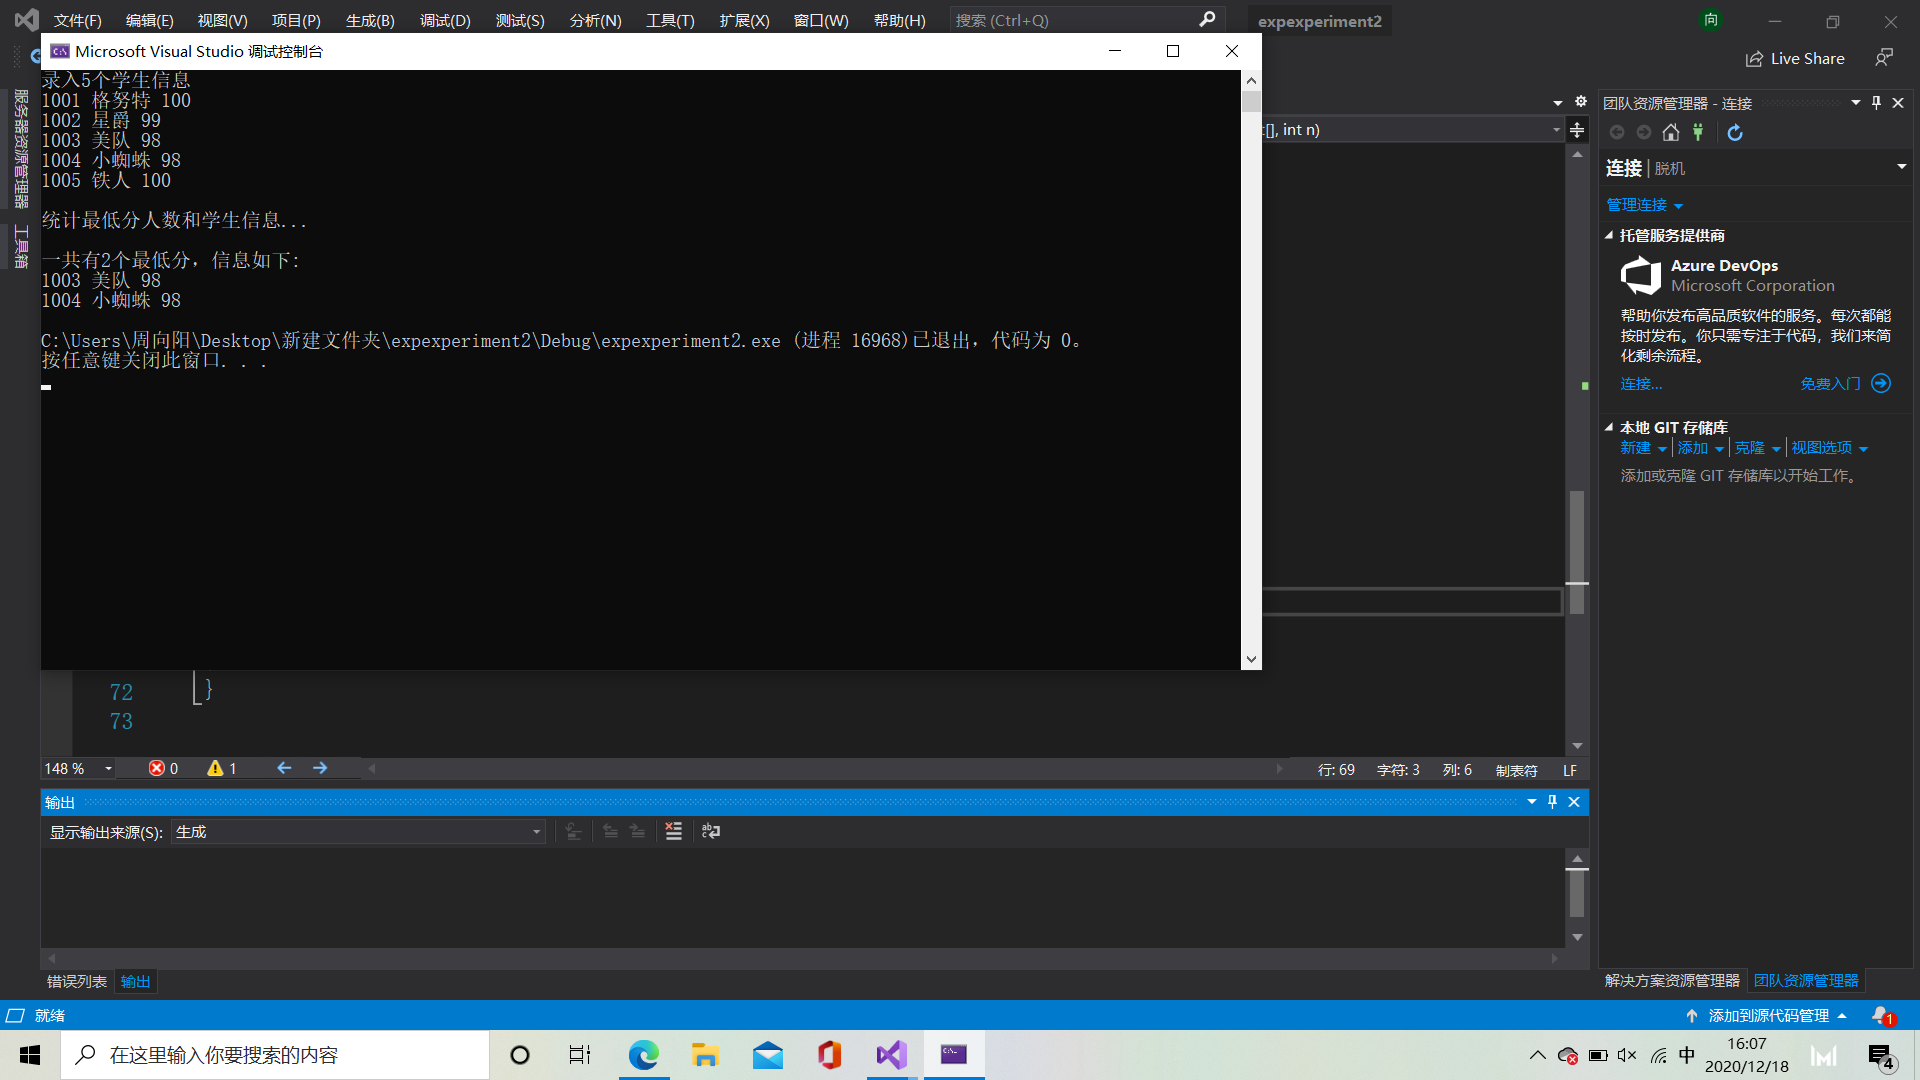
Task: Switch to the 错误列表 tab
Action: pyautogui.click(x=76, y=981)
